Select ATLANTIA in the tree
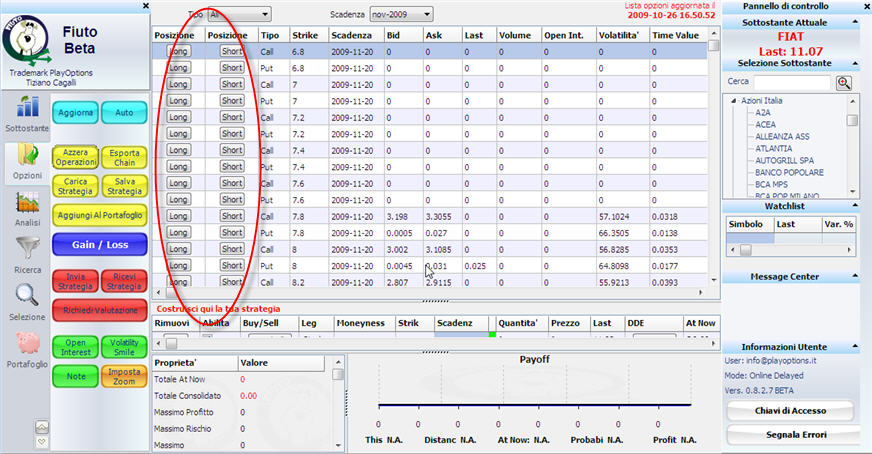The width and height of the screenshot is (872, 454). pyautogui.click(x=774, y=149)
